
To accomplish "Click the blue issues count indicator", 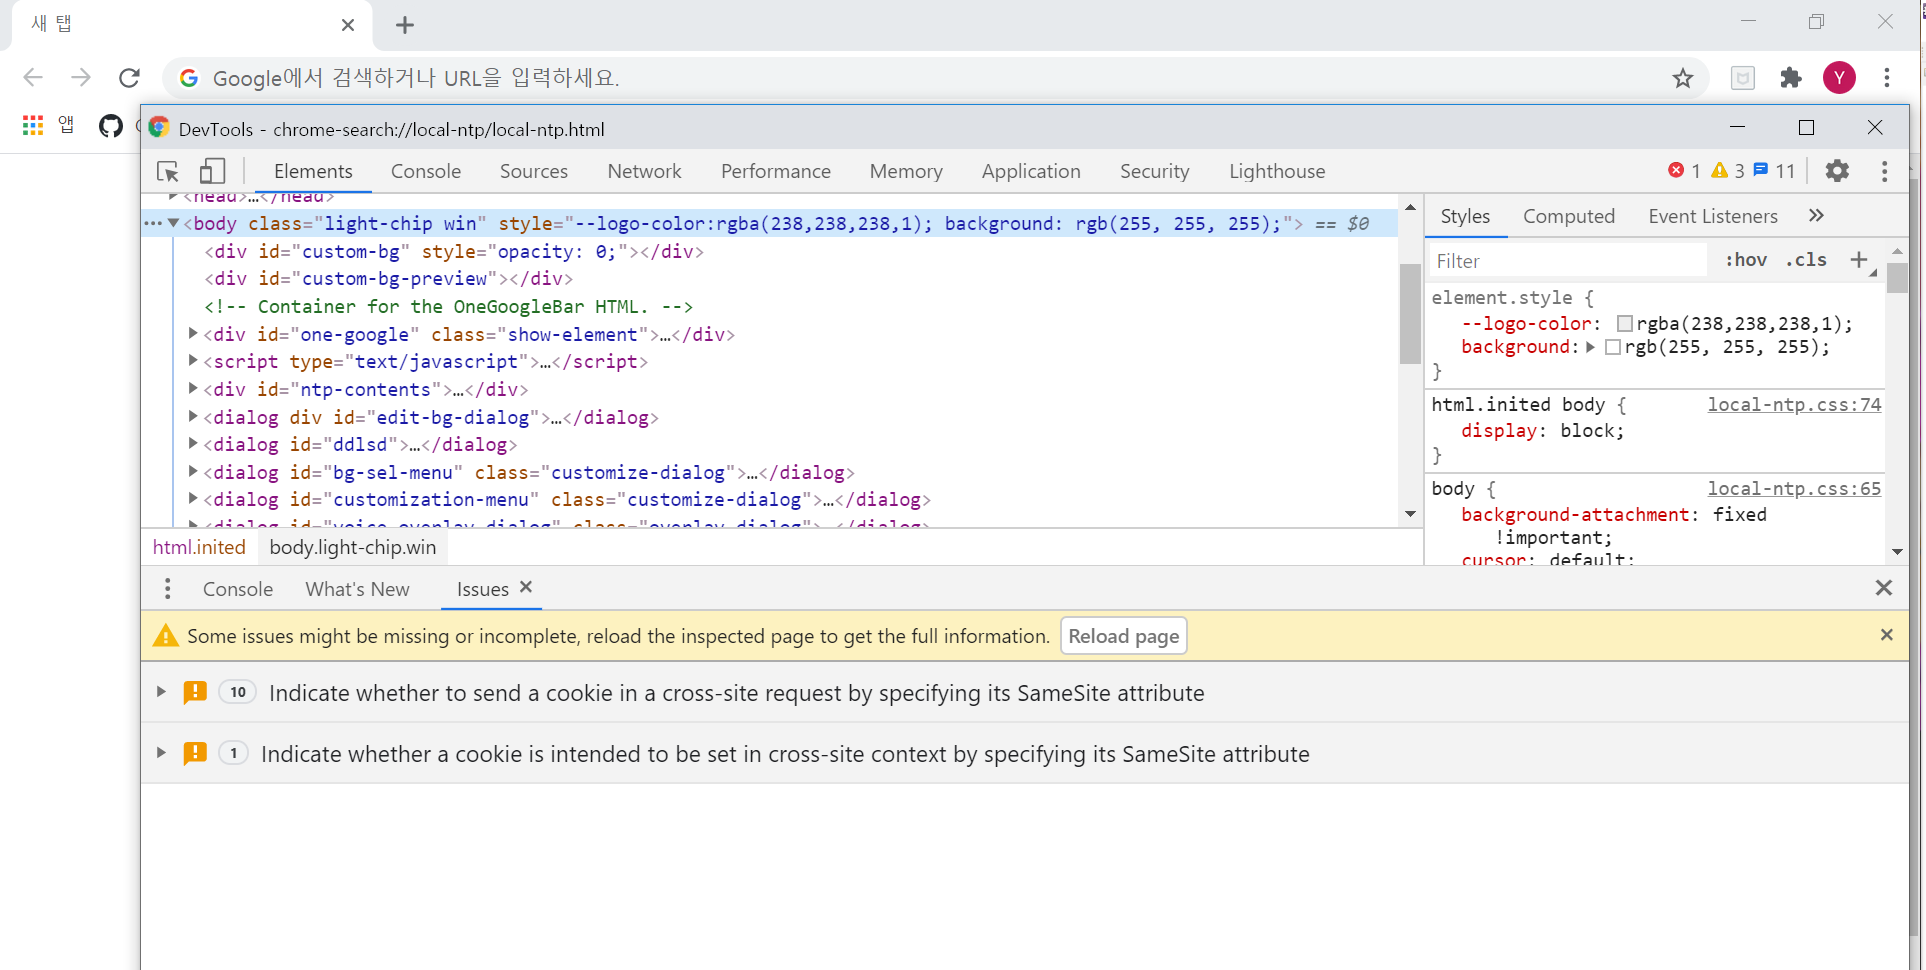I will click(x=1775, y=171).
